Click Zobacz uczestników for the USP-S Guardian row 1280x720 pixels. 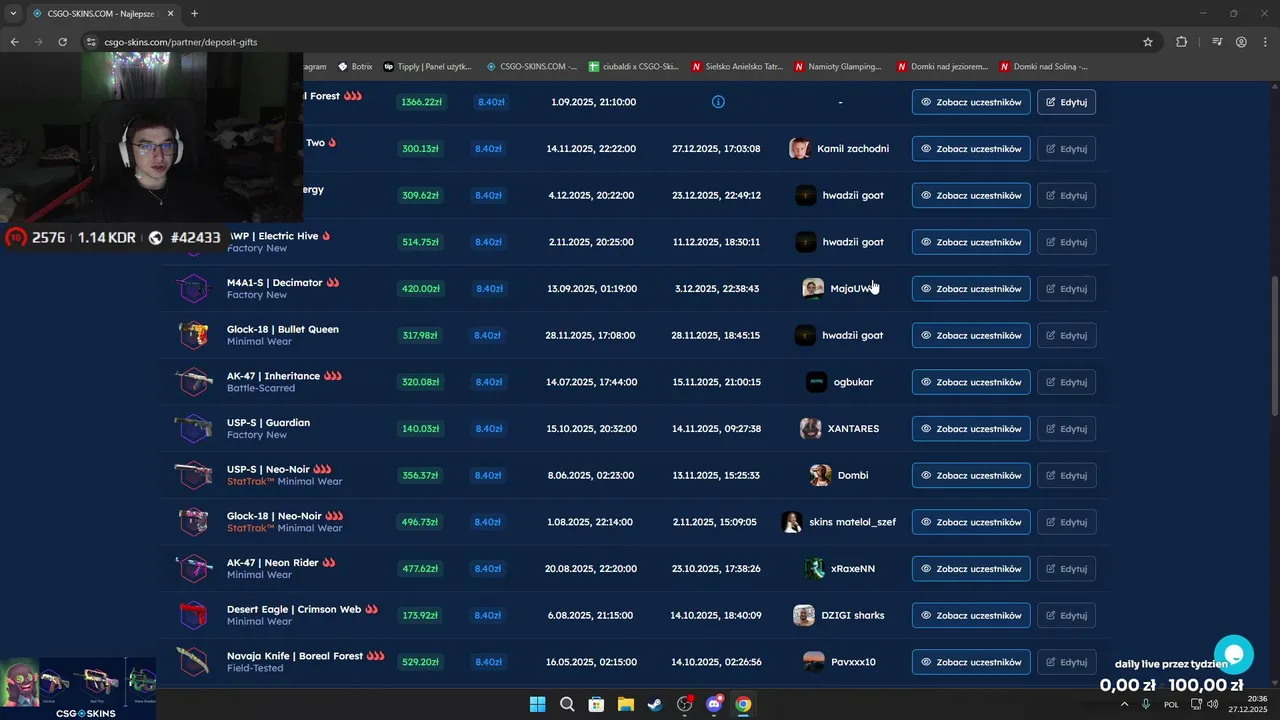pos(971,429)
